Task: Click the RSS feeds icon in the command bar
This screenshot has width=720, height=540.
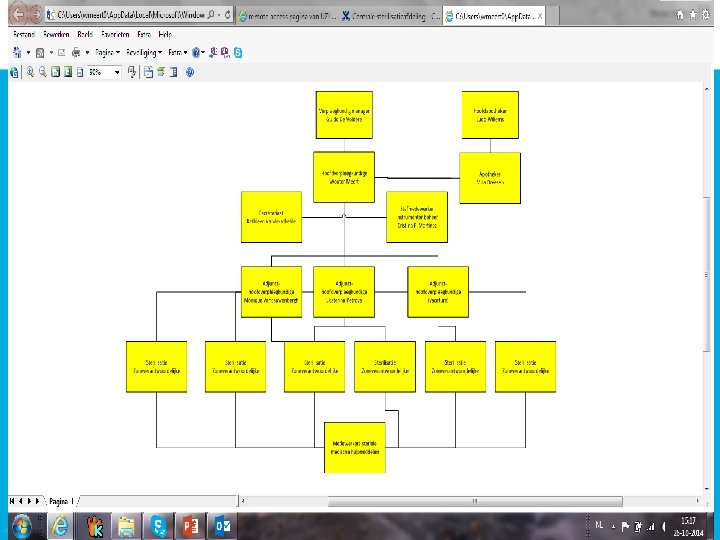Action: tap(40, 53)
